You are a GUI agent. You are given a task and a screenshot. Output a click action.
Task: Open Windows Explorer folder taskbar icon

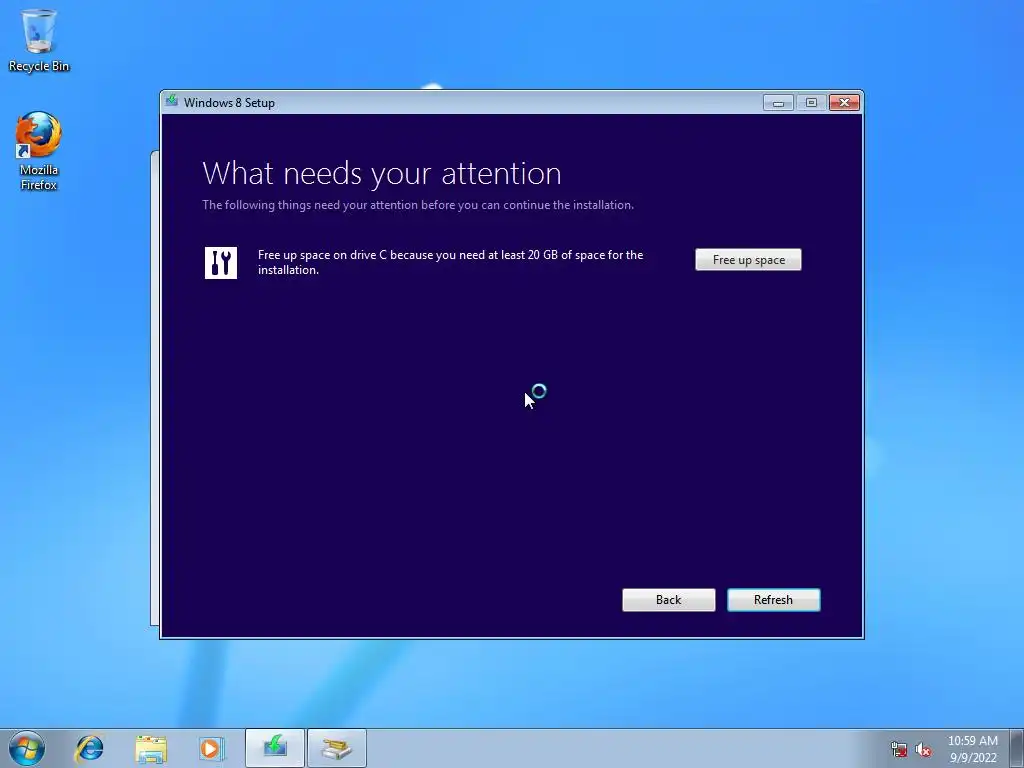151,748
